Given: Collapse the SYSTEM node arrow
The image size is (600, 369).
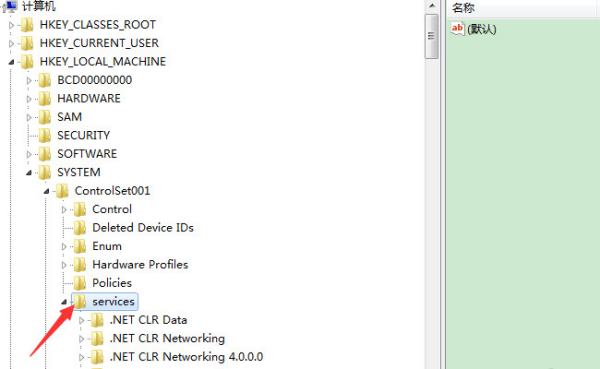Looking at the screenshot, I should [x=29, y=173].
